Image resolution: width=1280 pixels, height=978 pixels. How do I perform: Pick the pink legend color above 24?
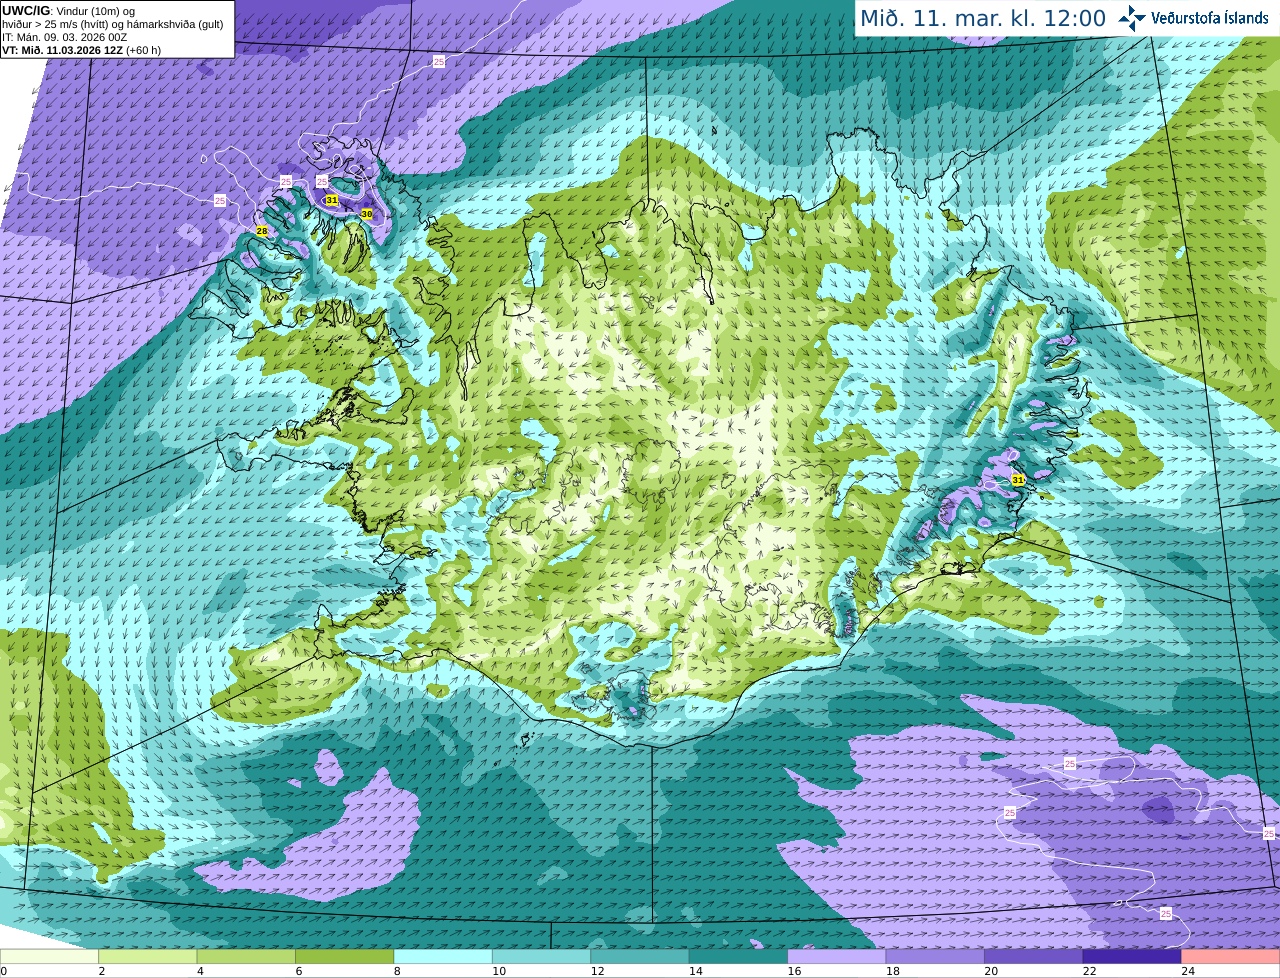coord(1231,956)
